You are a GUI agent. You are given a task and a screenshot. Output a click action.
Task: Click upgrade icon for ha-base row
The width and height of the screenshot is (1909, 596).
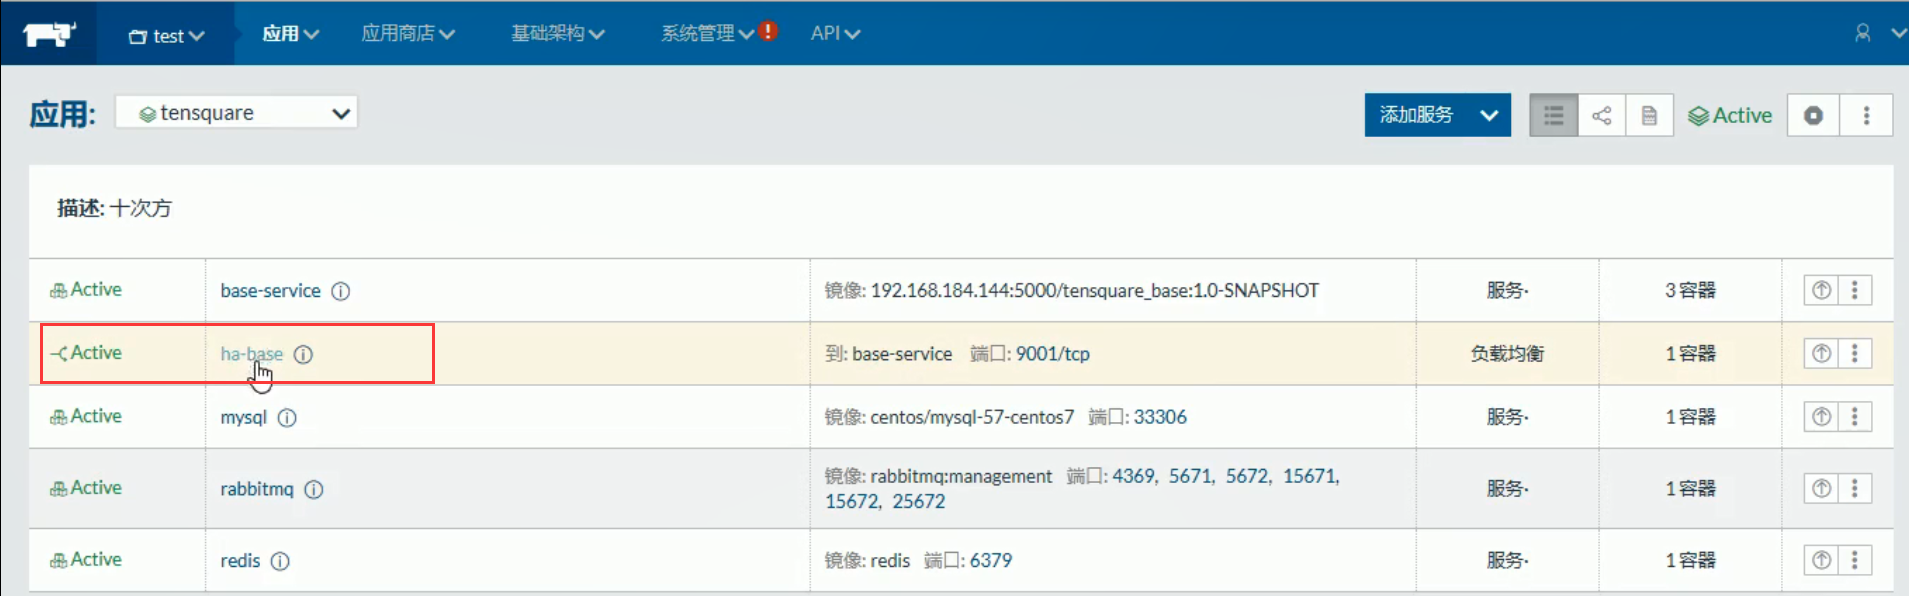pos(1821,353)
